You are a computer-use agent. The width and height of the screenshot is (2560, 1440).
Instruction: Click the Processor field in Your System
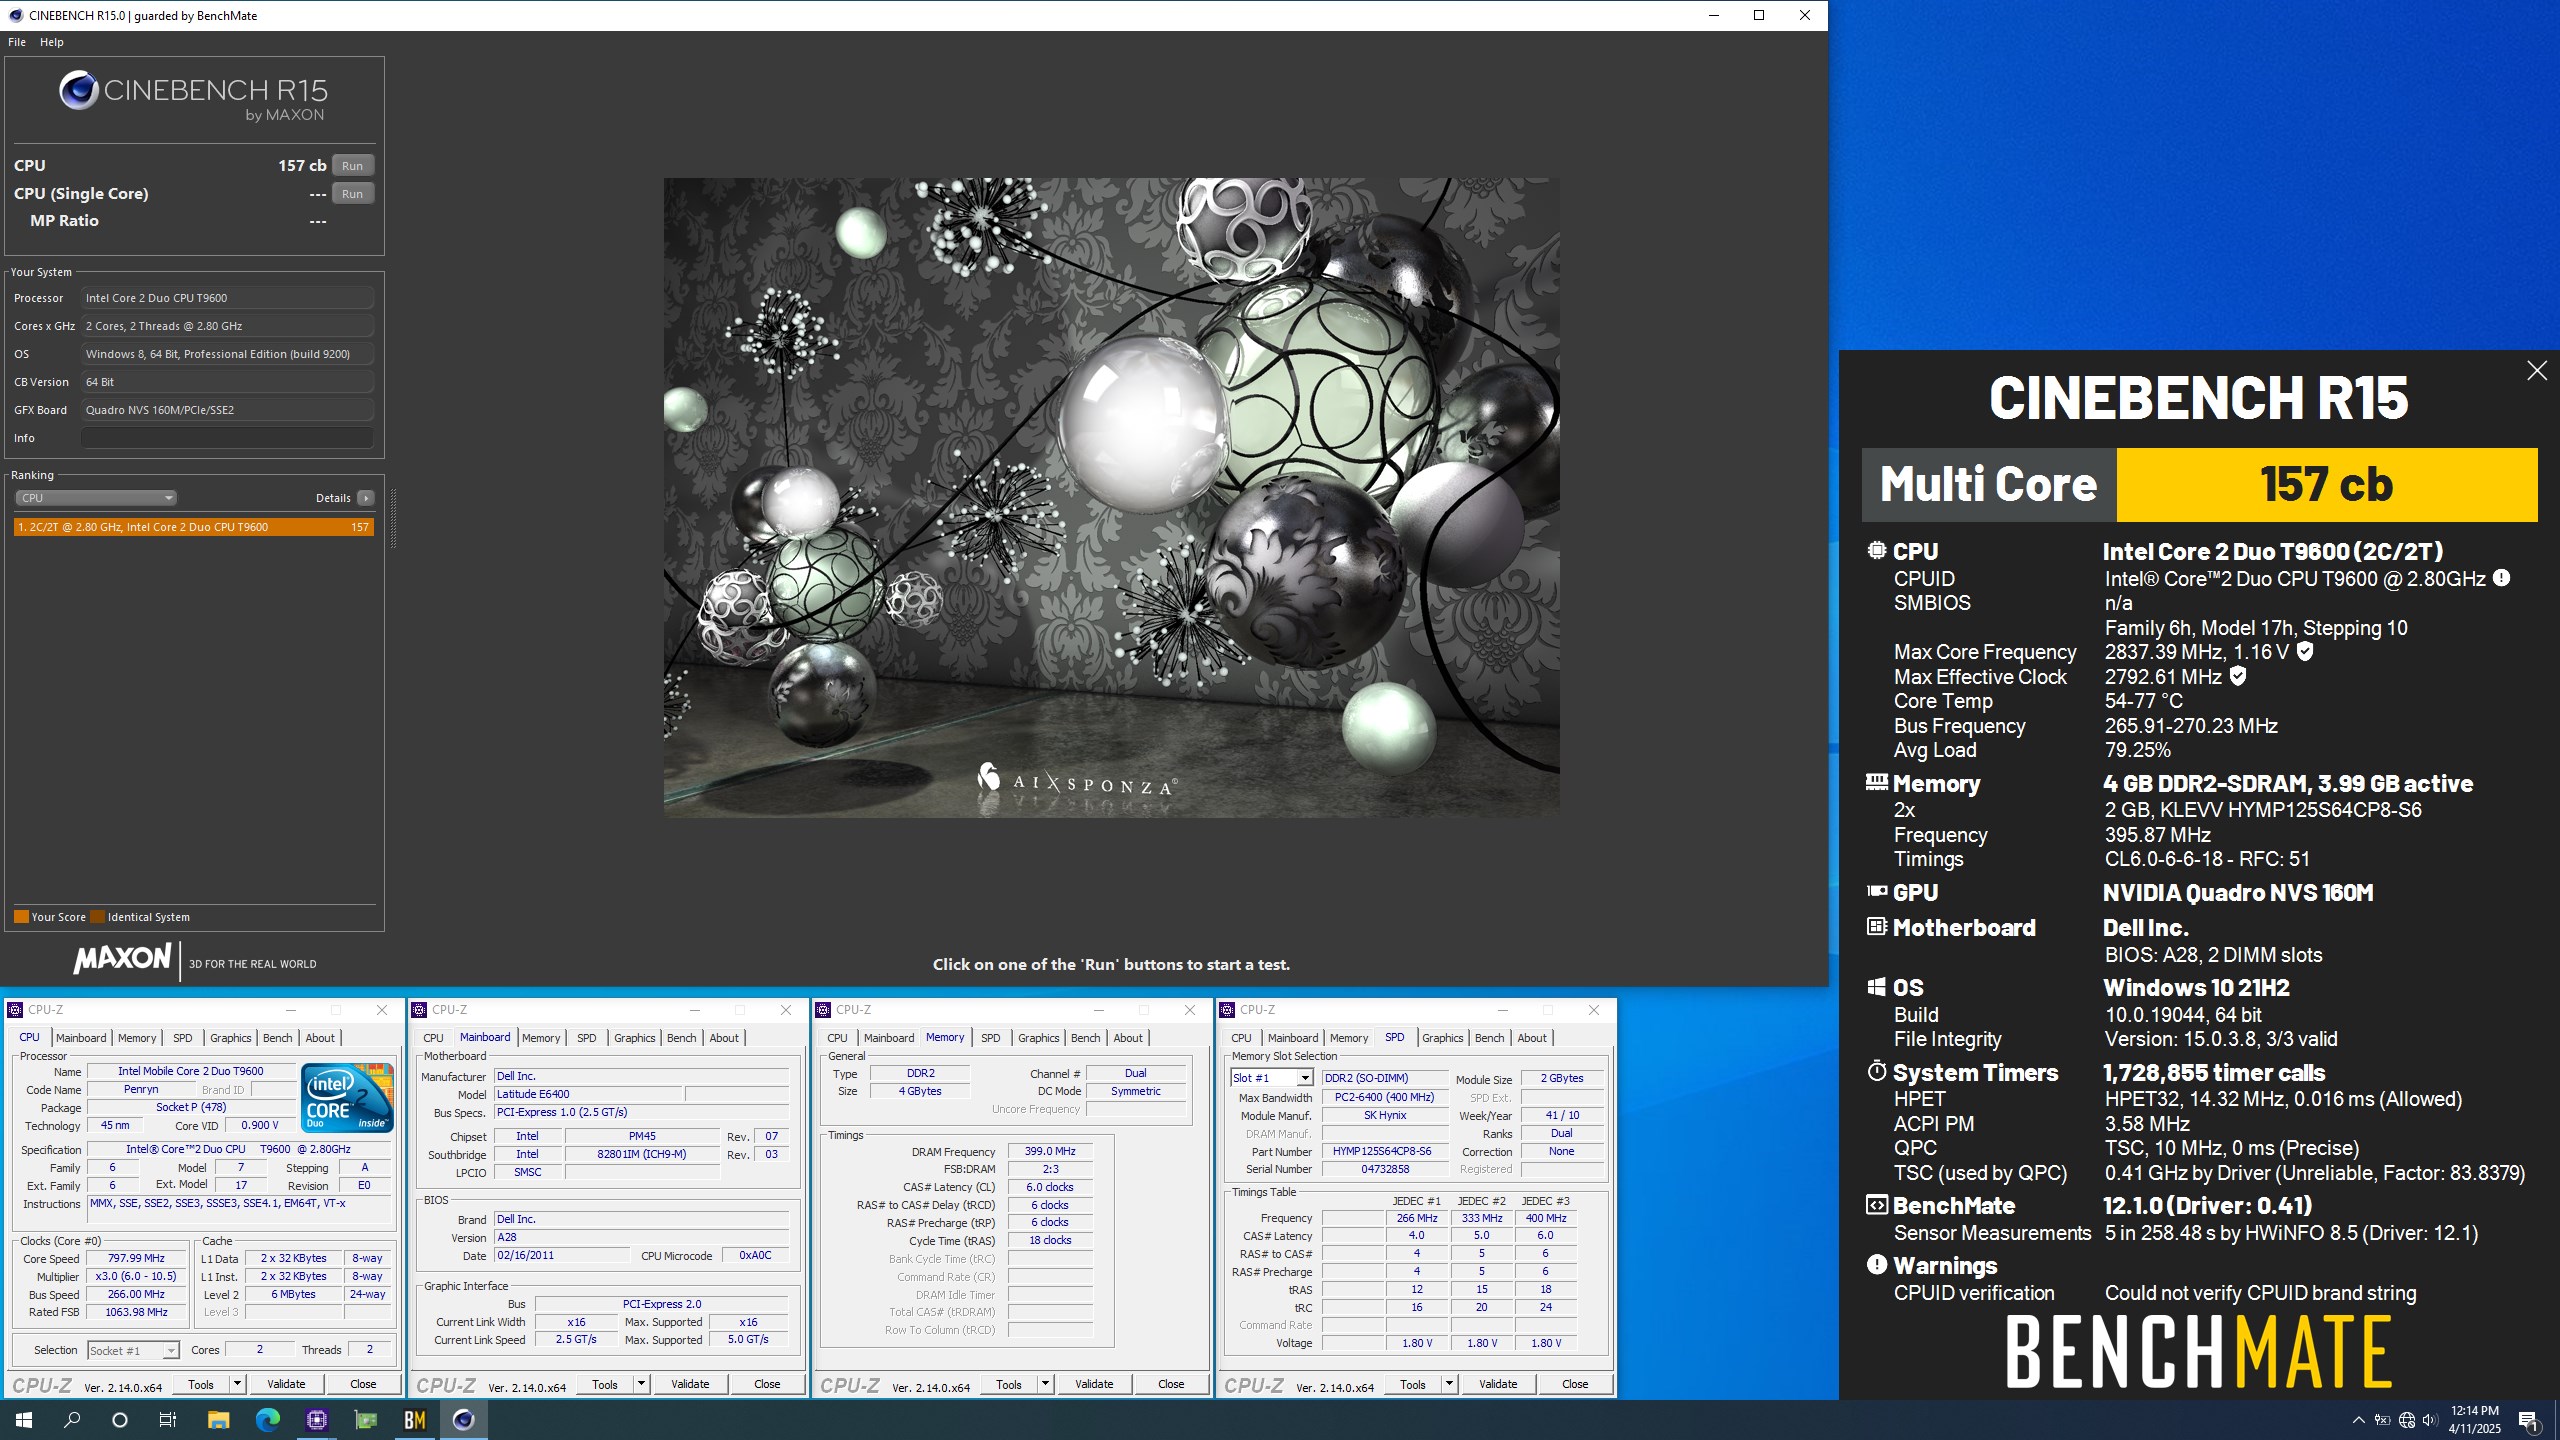tap(227, 298)
